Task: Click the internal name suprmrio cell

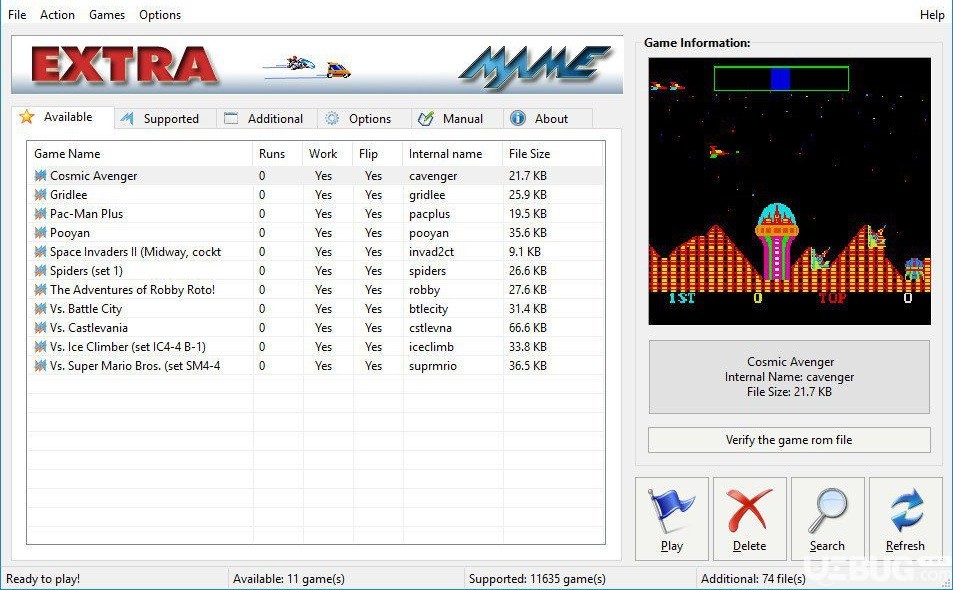Action: [432, 365]
